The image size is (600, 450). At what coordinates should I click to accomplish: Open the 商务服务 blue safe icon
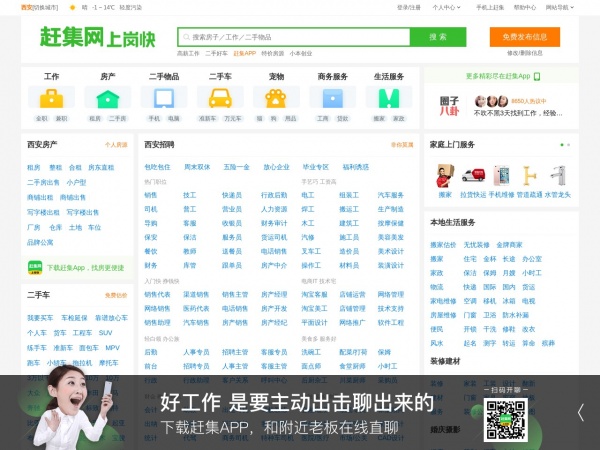[x=333, y=98]
